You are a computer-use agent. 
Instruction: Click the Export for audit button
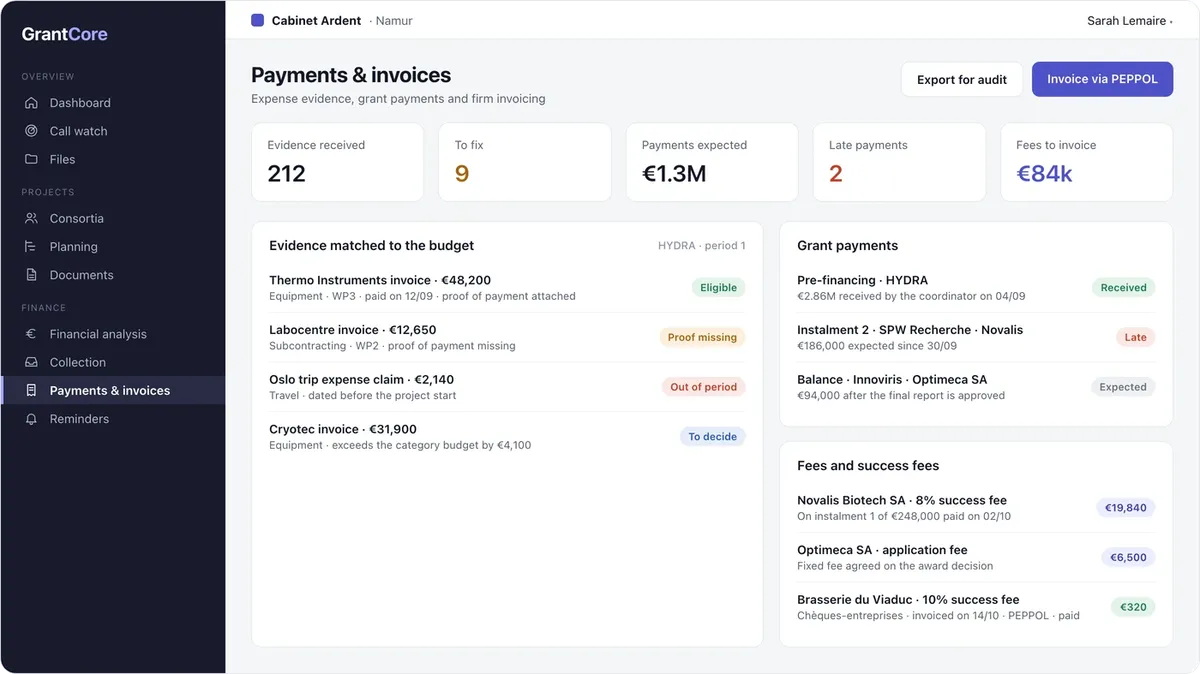[x=962, y=79]
